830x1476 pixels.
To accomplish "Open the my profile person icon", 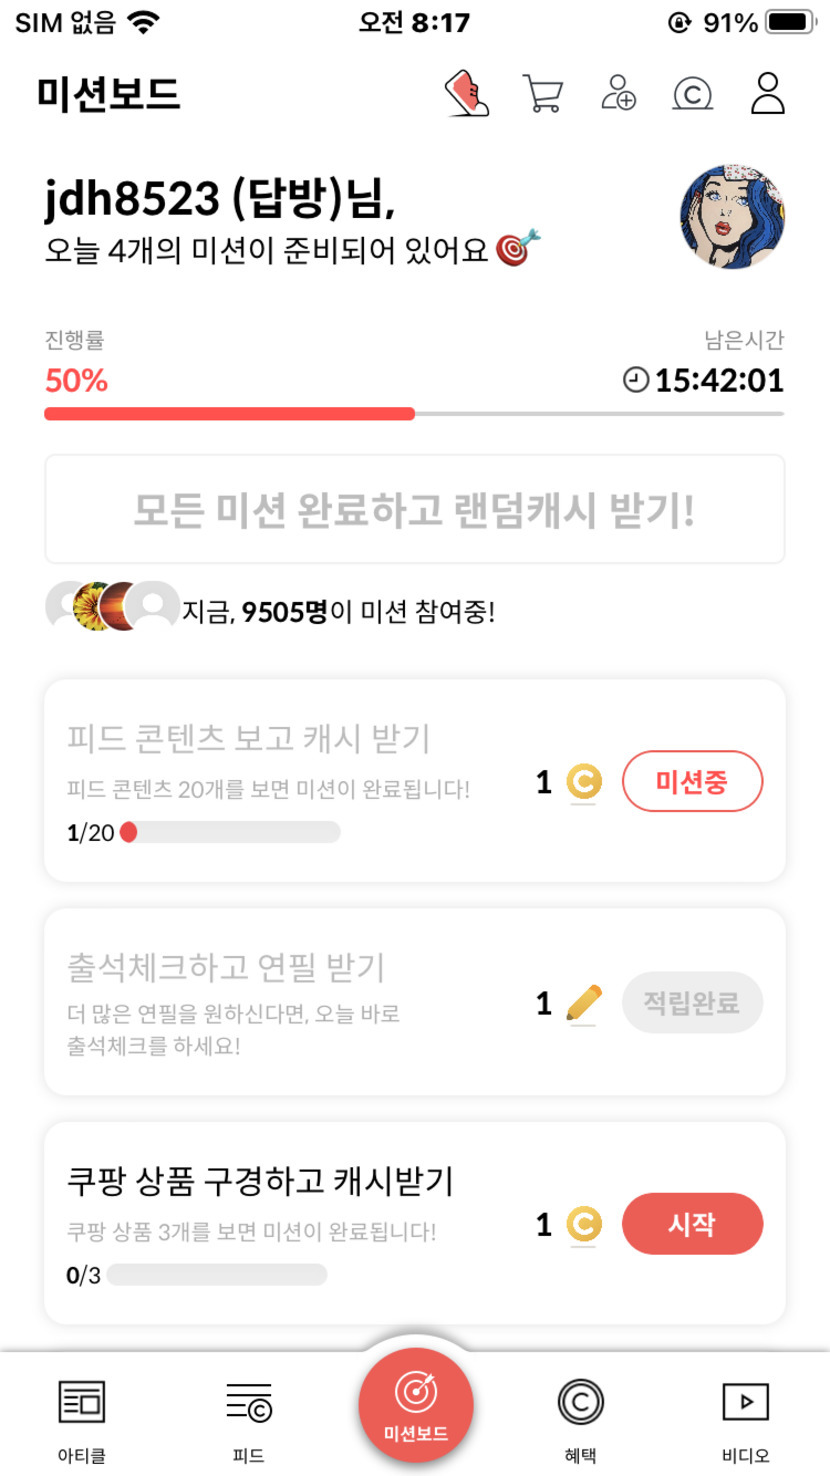I will tap(767, 94).
